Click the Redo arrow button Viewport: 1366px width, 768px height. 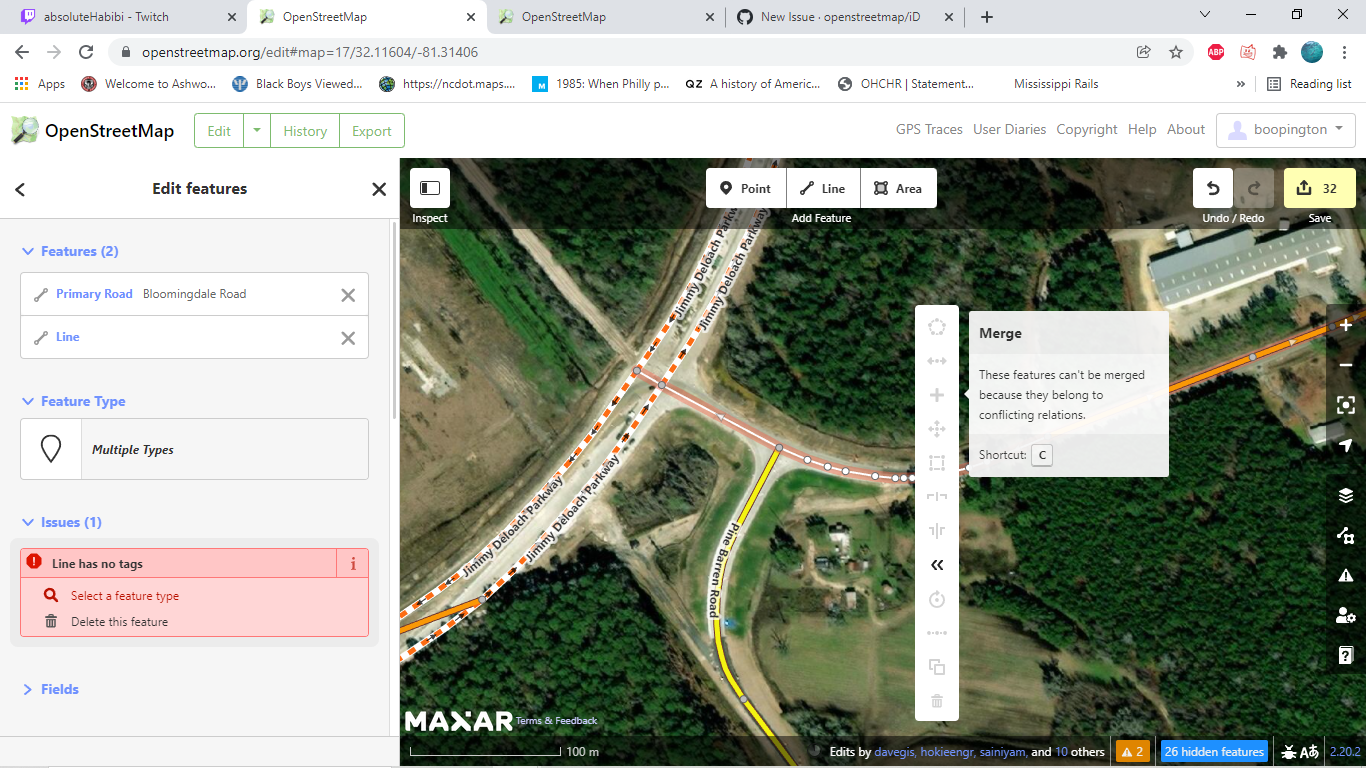click(x=1254, y=188)
